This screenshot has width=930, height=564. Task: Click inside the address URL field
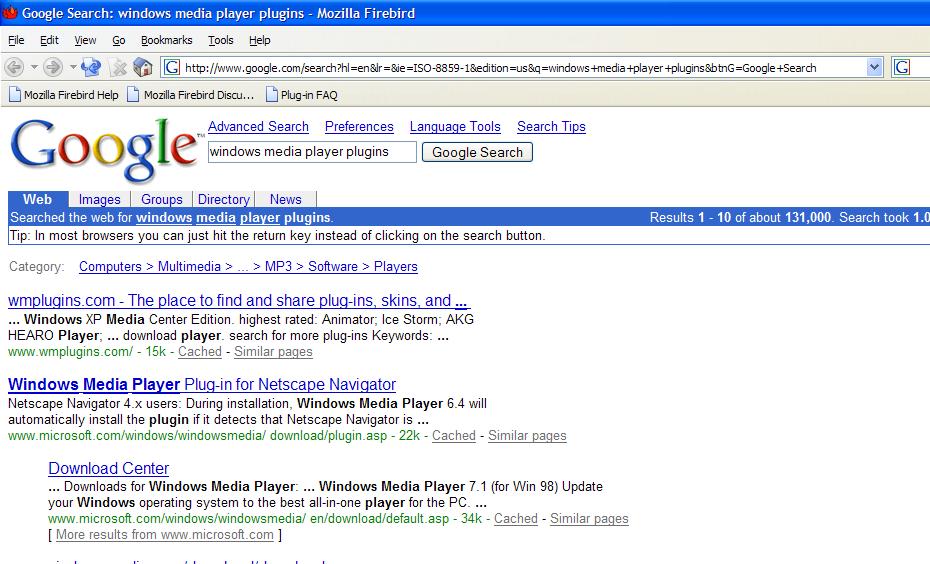click(522, 68)
